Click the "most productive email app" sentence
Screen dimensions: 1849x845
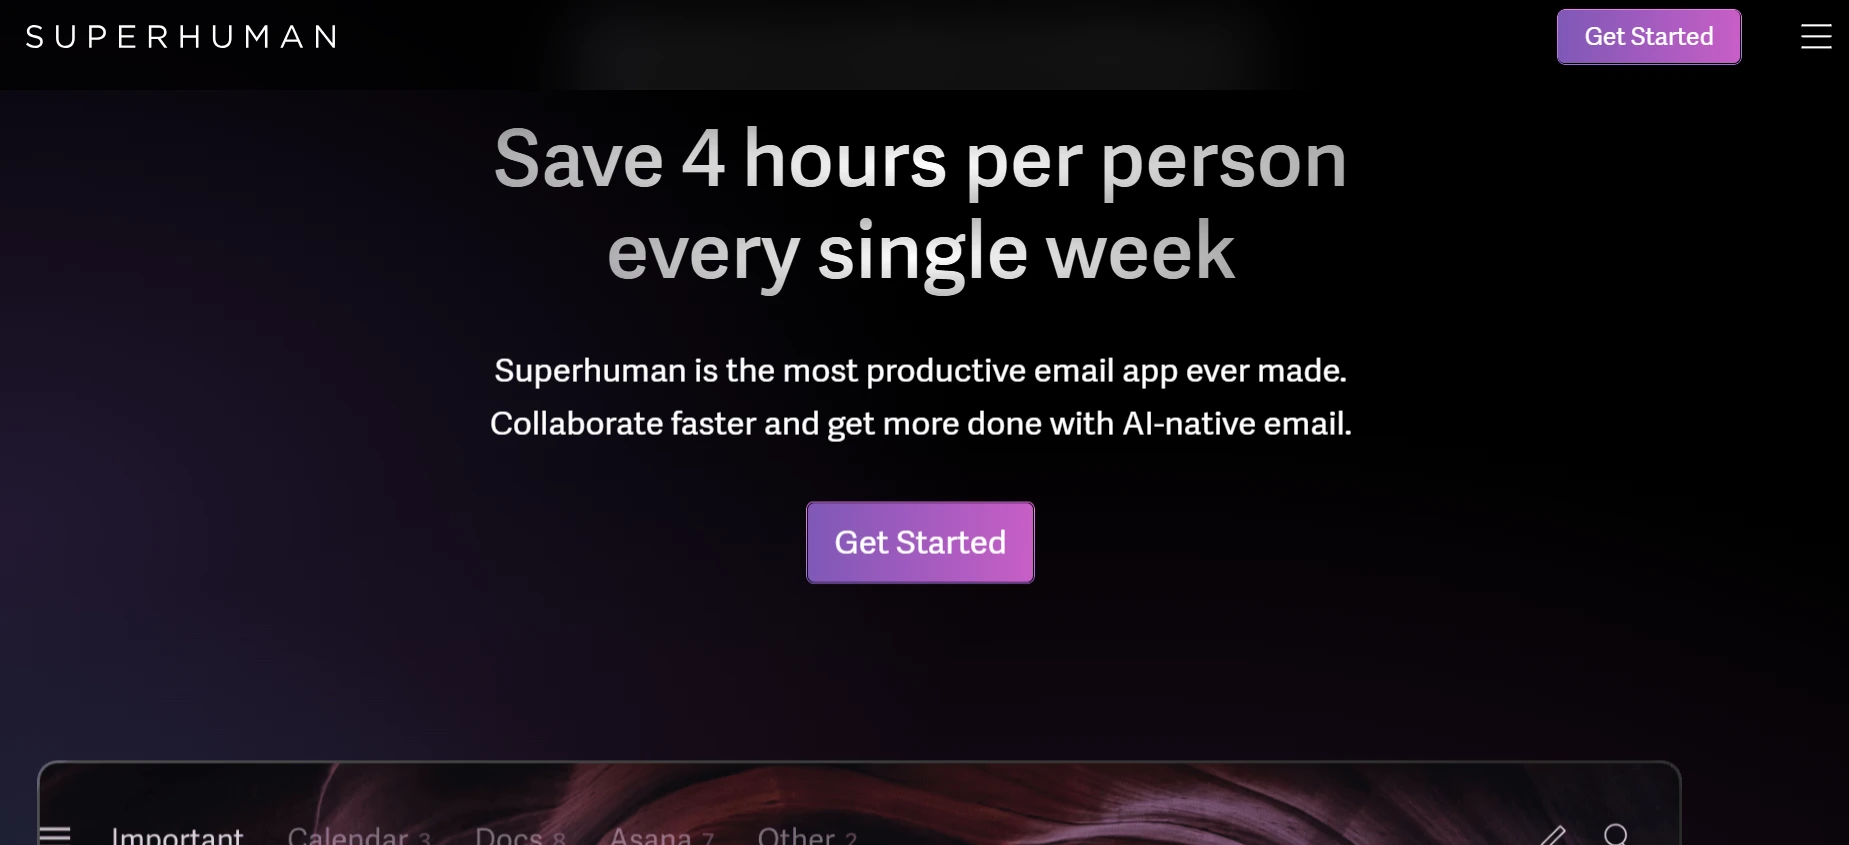pyautogui.click(x=920, y=371)
